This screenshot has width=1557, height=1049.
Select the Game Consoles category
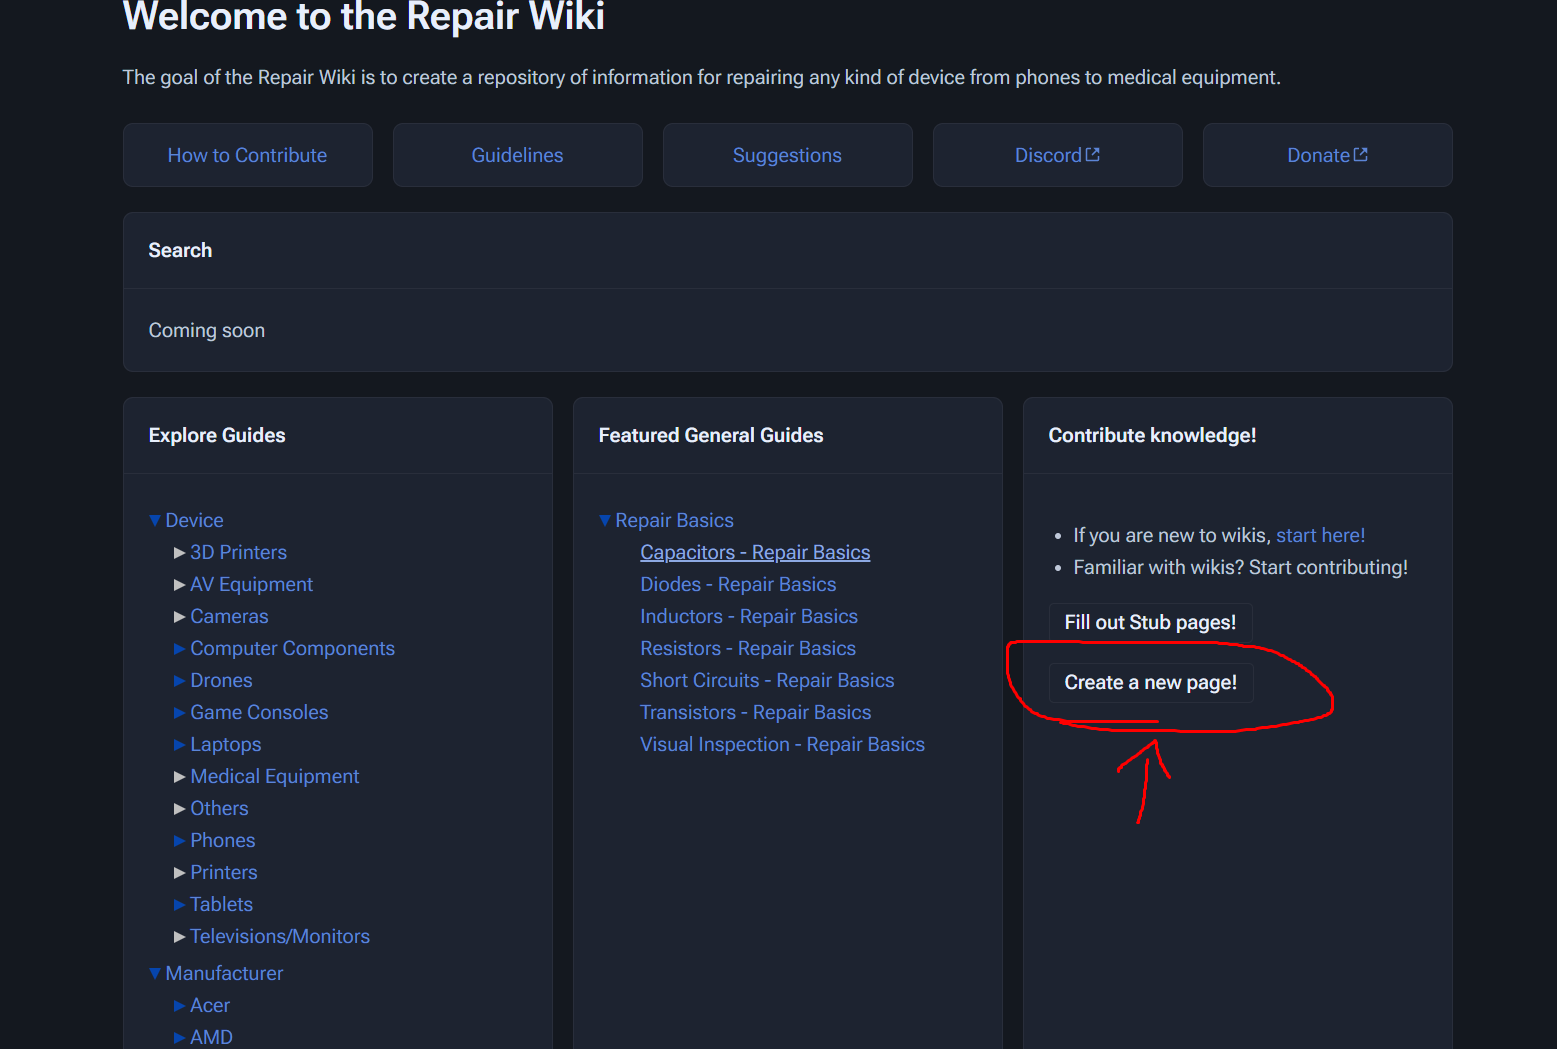[259, 712]
